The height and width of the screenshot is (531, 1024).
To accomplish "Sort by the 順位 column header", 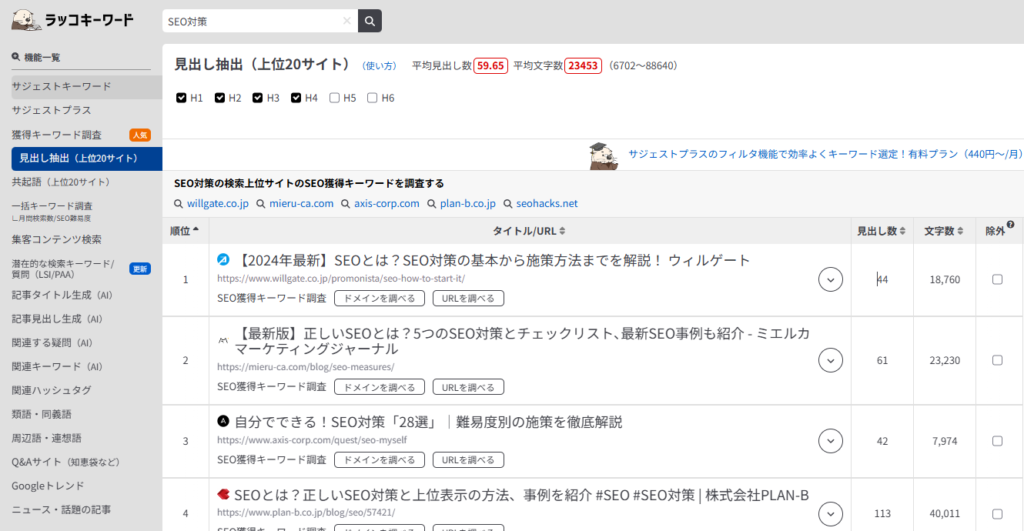I will click(185, 231).
